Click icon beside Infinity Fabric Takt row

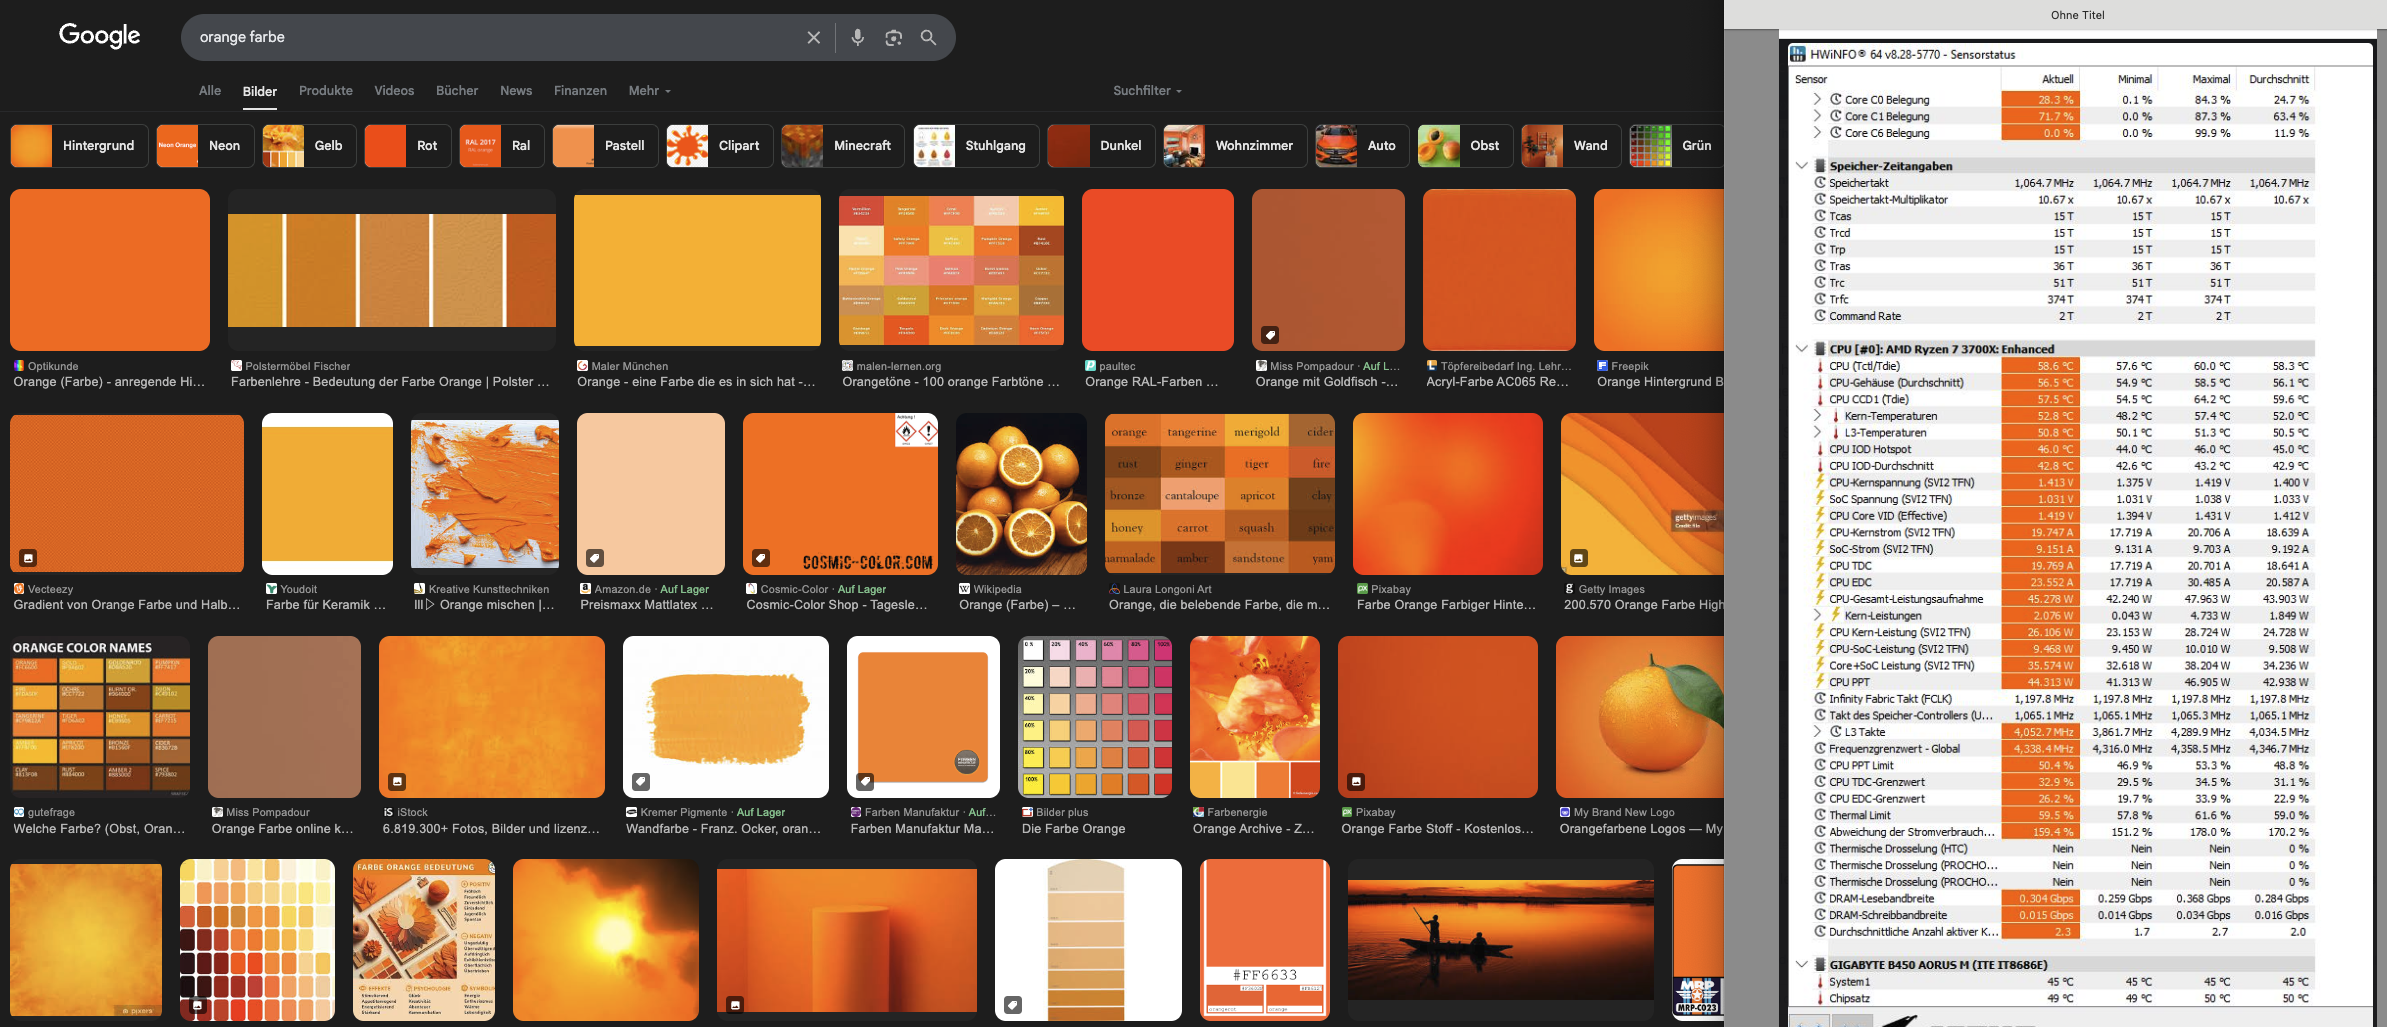click(1820, 699)
